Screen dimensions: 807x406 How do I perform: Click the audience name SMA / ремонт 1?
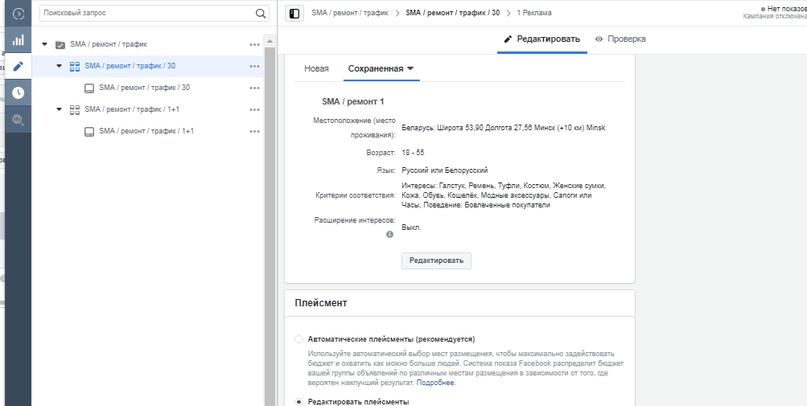(x=353, y=102)
